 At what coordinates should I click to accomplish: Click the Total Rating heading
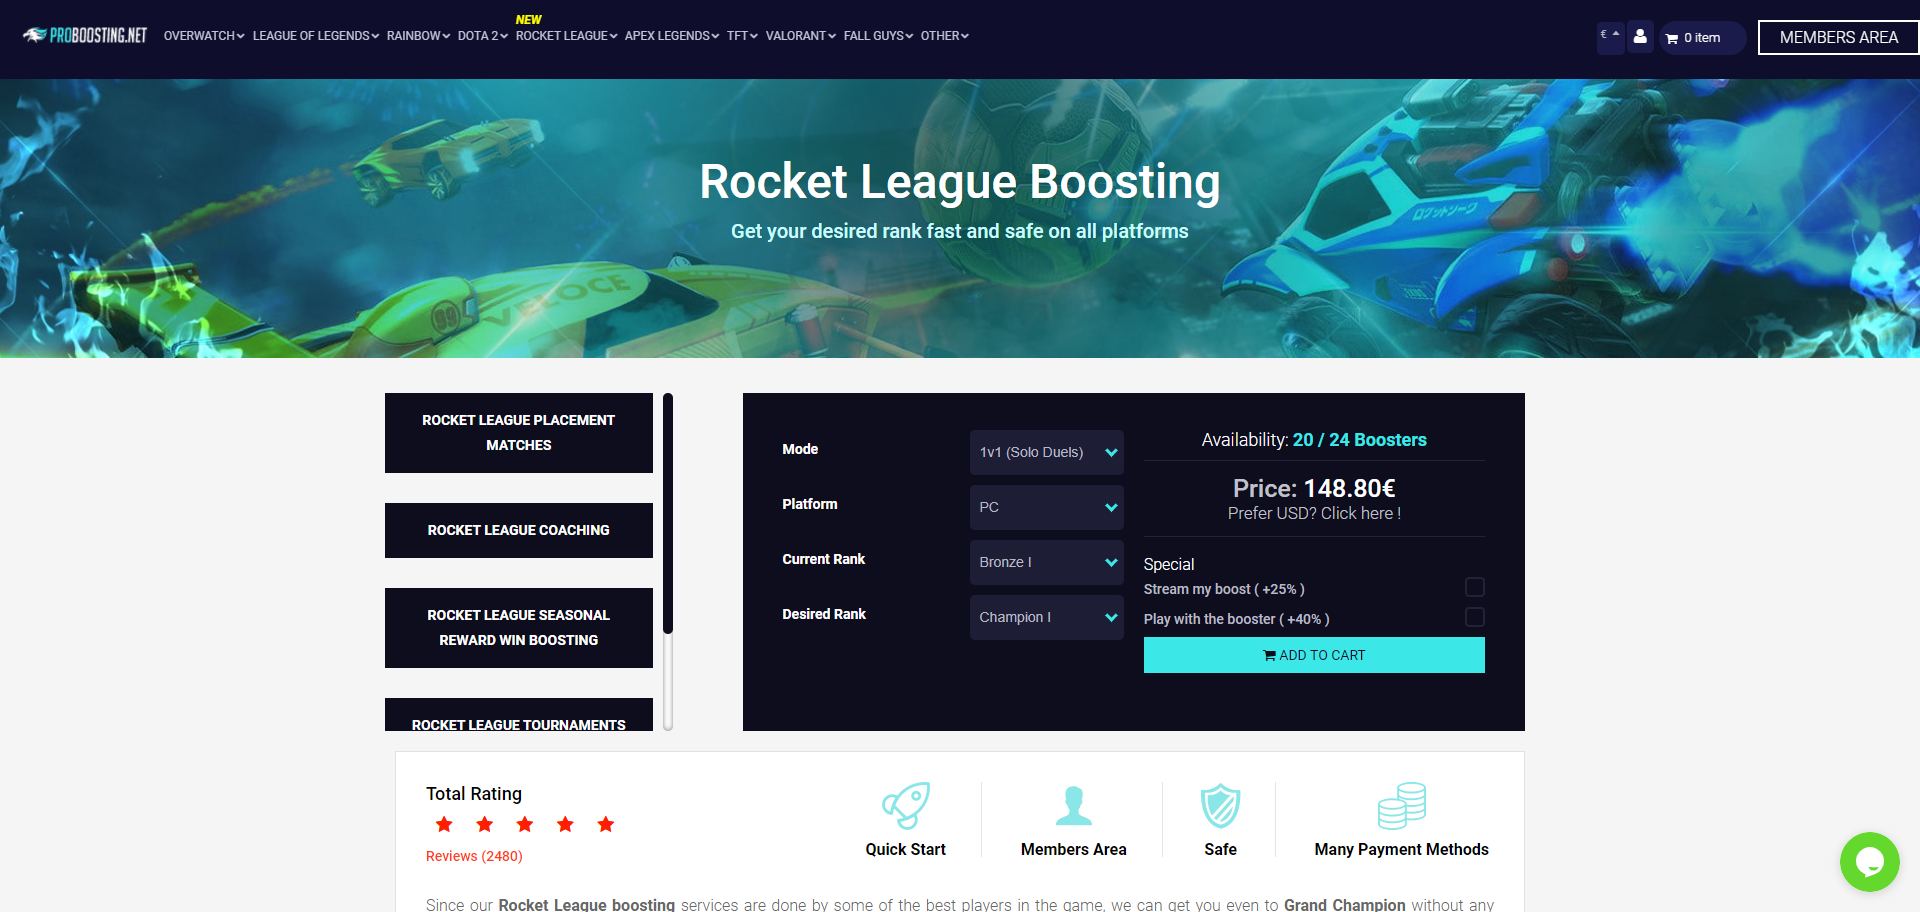click(x=474, y=794)
